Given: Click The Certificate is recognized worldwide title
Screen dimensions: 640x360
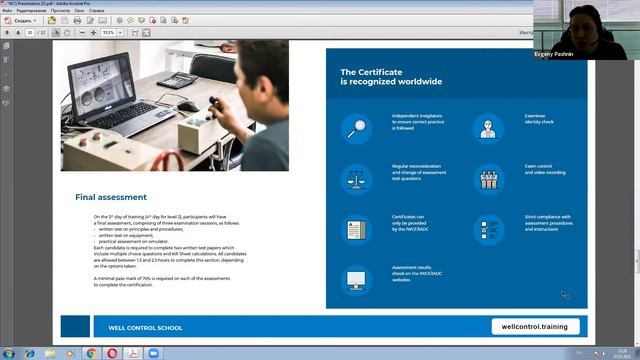Looking at the screenshot, I should tap(391, 77).
